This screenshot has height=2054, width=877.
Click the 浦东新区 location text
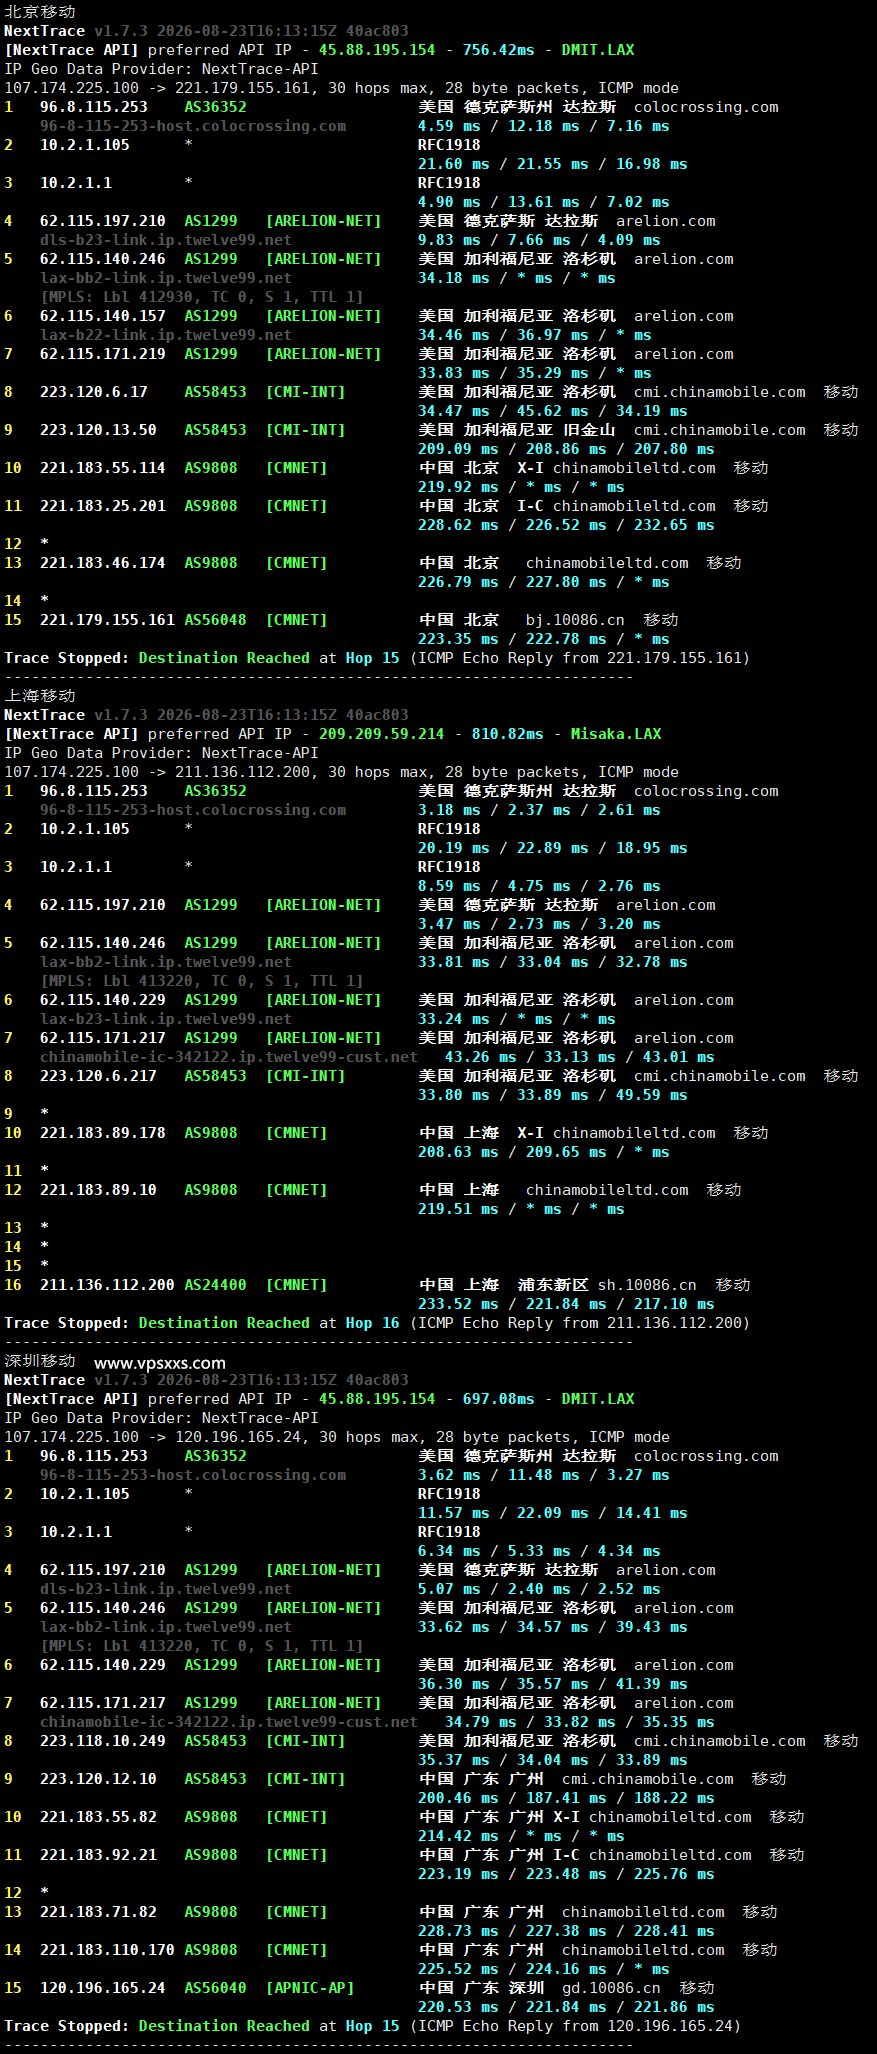click(x=553, y=1285)
